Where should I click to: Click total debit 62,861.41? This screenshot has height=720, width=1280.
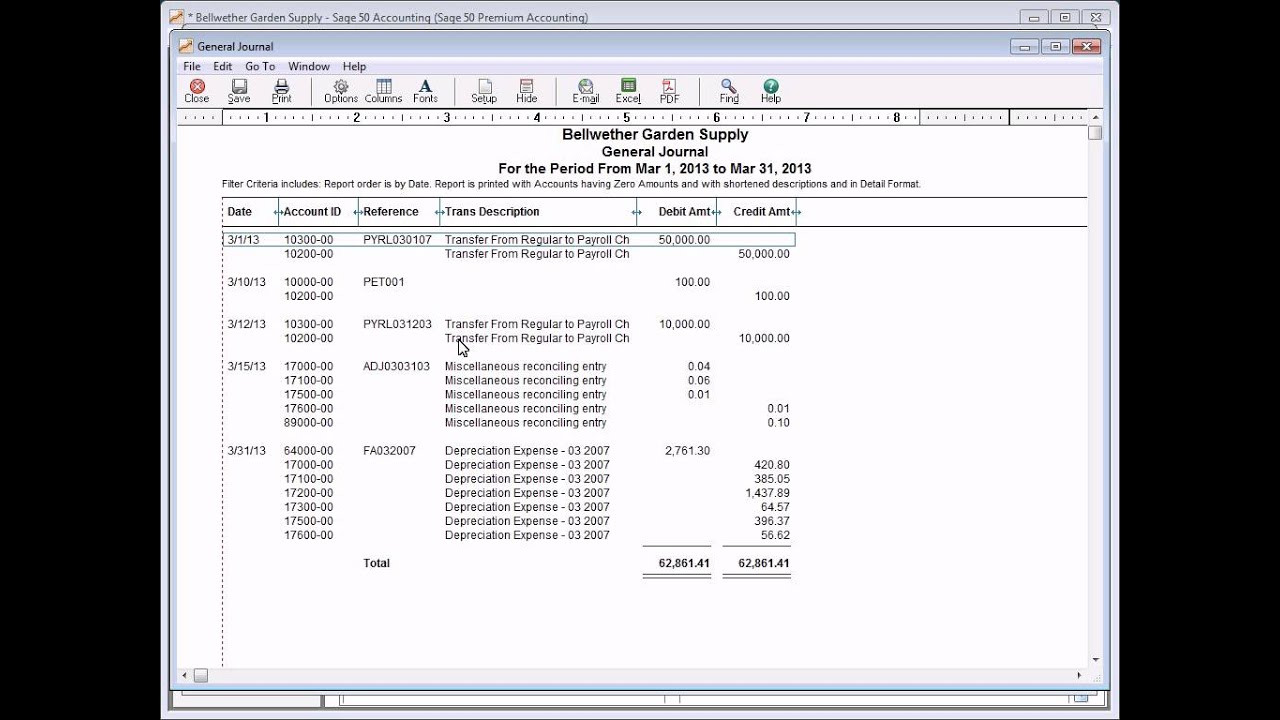[684, 563]
